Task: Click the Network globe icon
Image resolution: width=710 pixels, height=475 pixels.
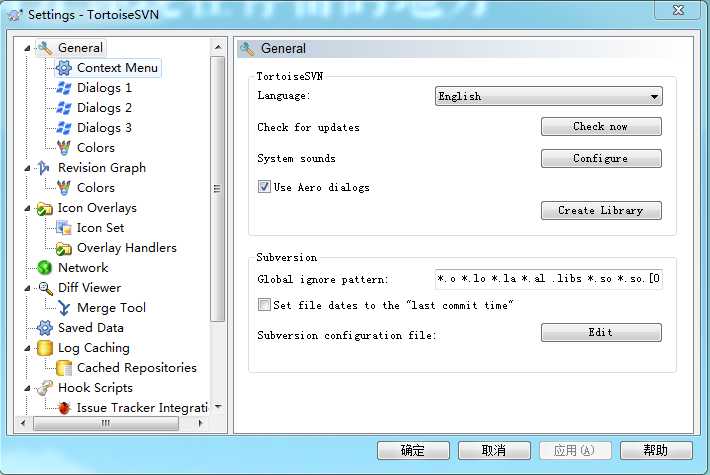Action: [45, 268]
